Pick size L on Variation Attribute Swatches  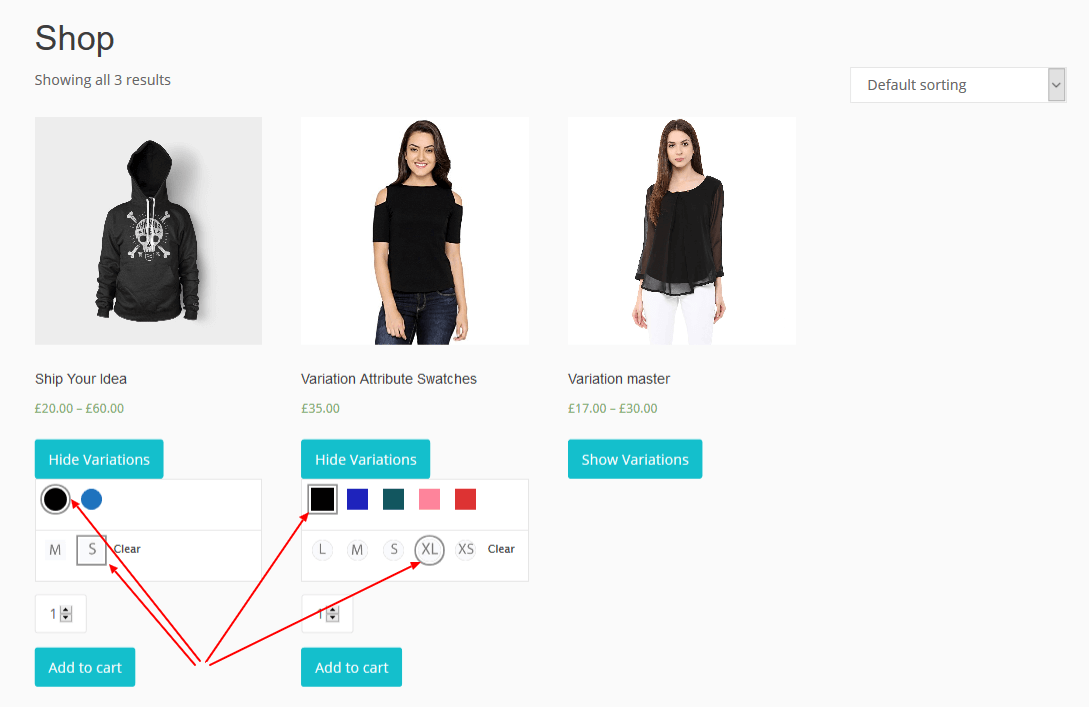[321, 549]
